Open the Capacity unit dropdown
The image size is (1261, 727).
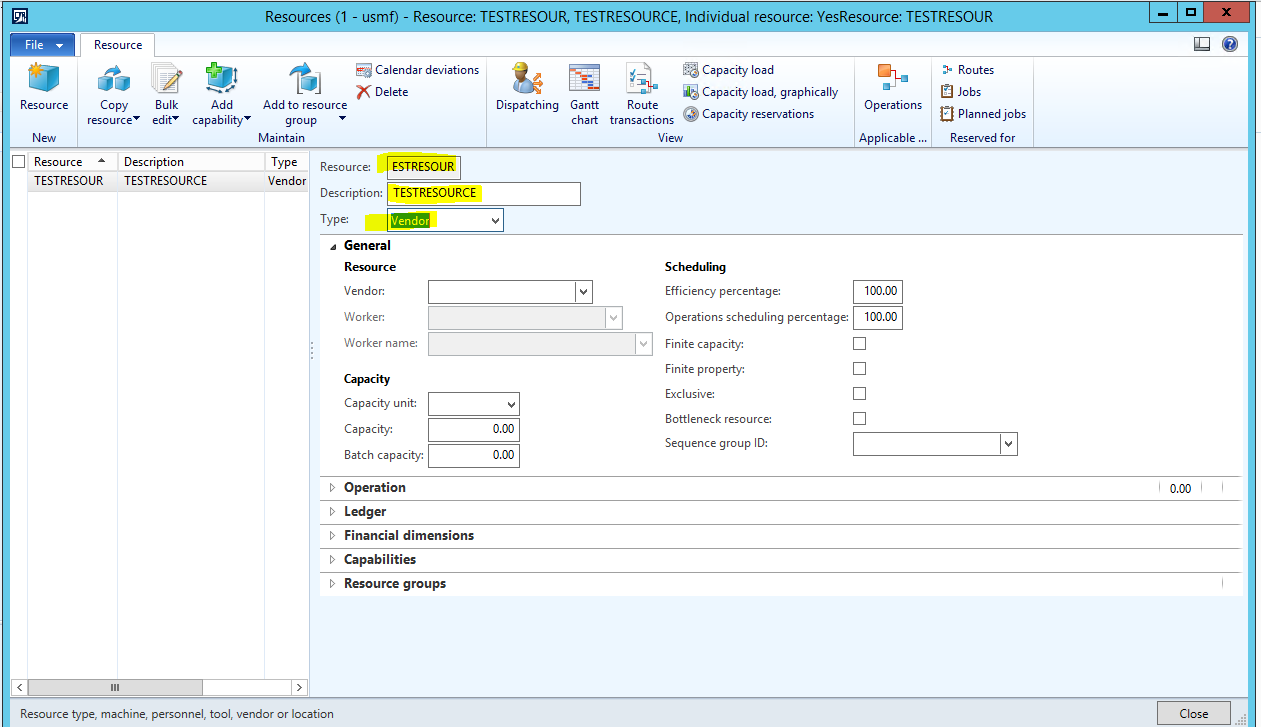[511, 404]
